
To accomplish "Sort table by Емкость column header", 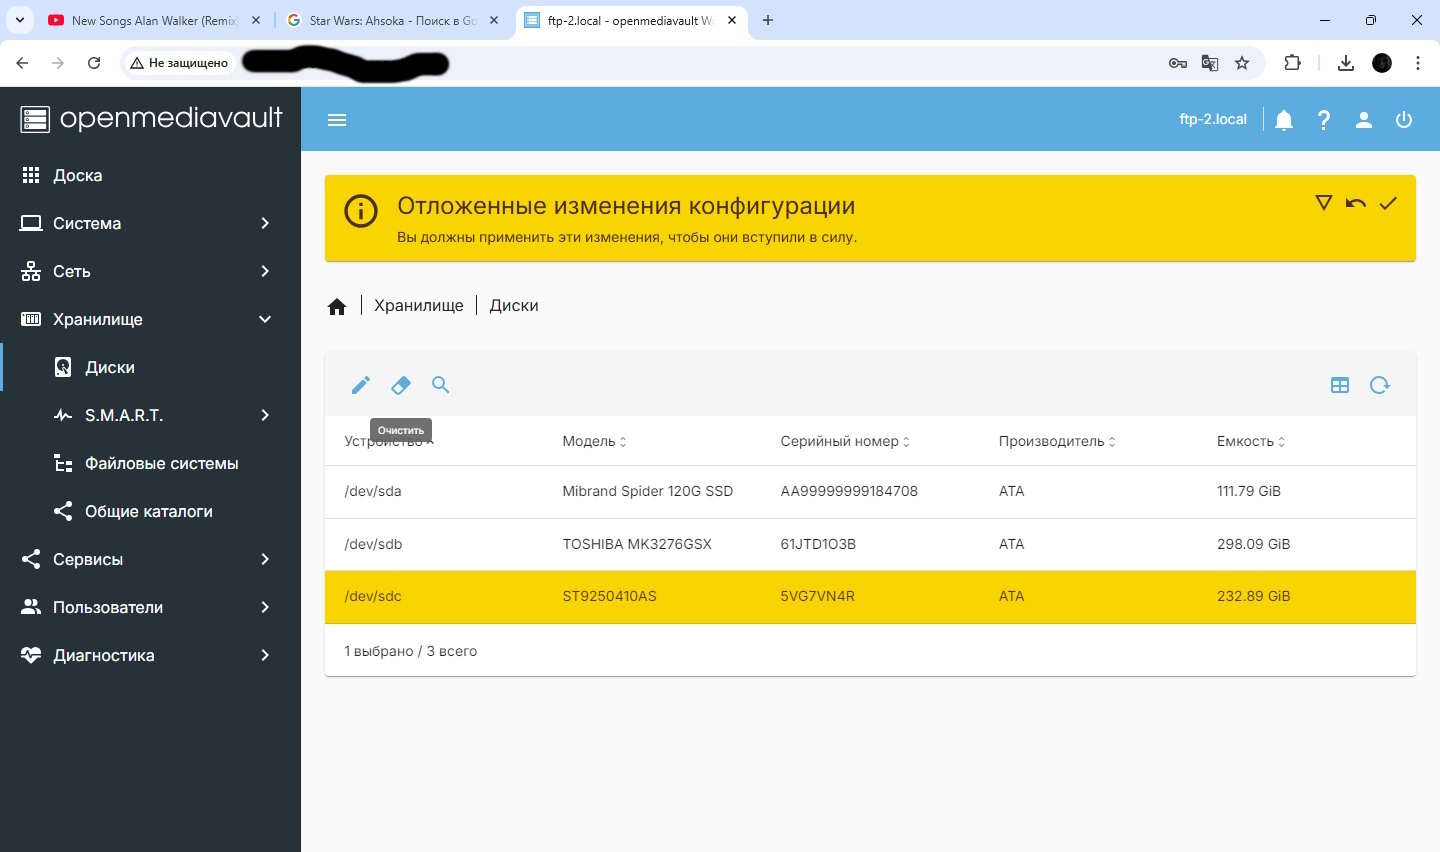I will [1245, 441].
